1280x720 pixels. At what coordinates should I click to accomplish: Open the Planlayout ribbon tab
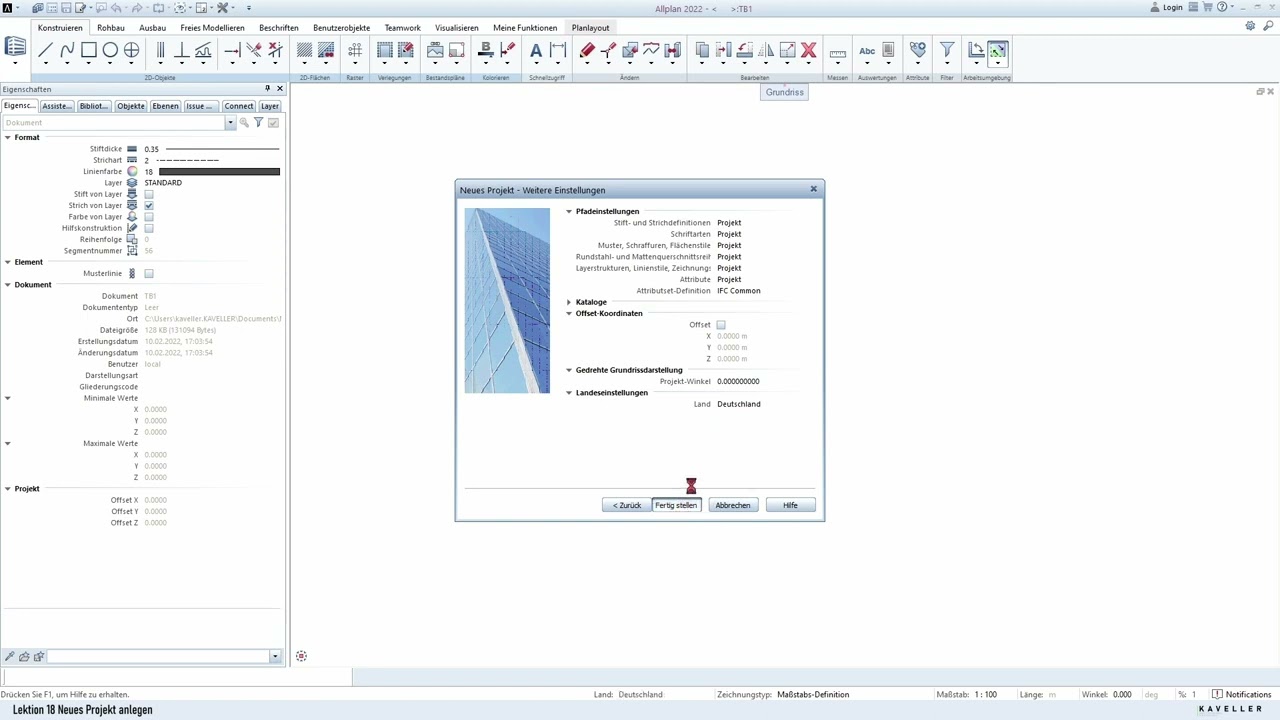[590, 28]
